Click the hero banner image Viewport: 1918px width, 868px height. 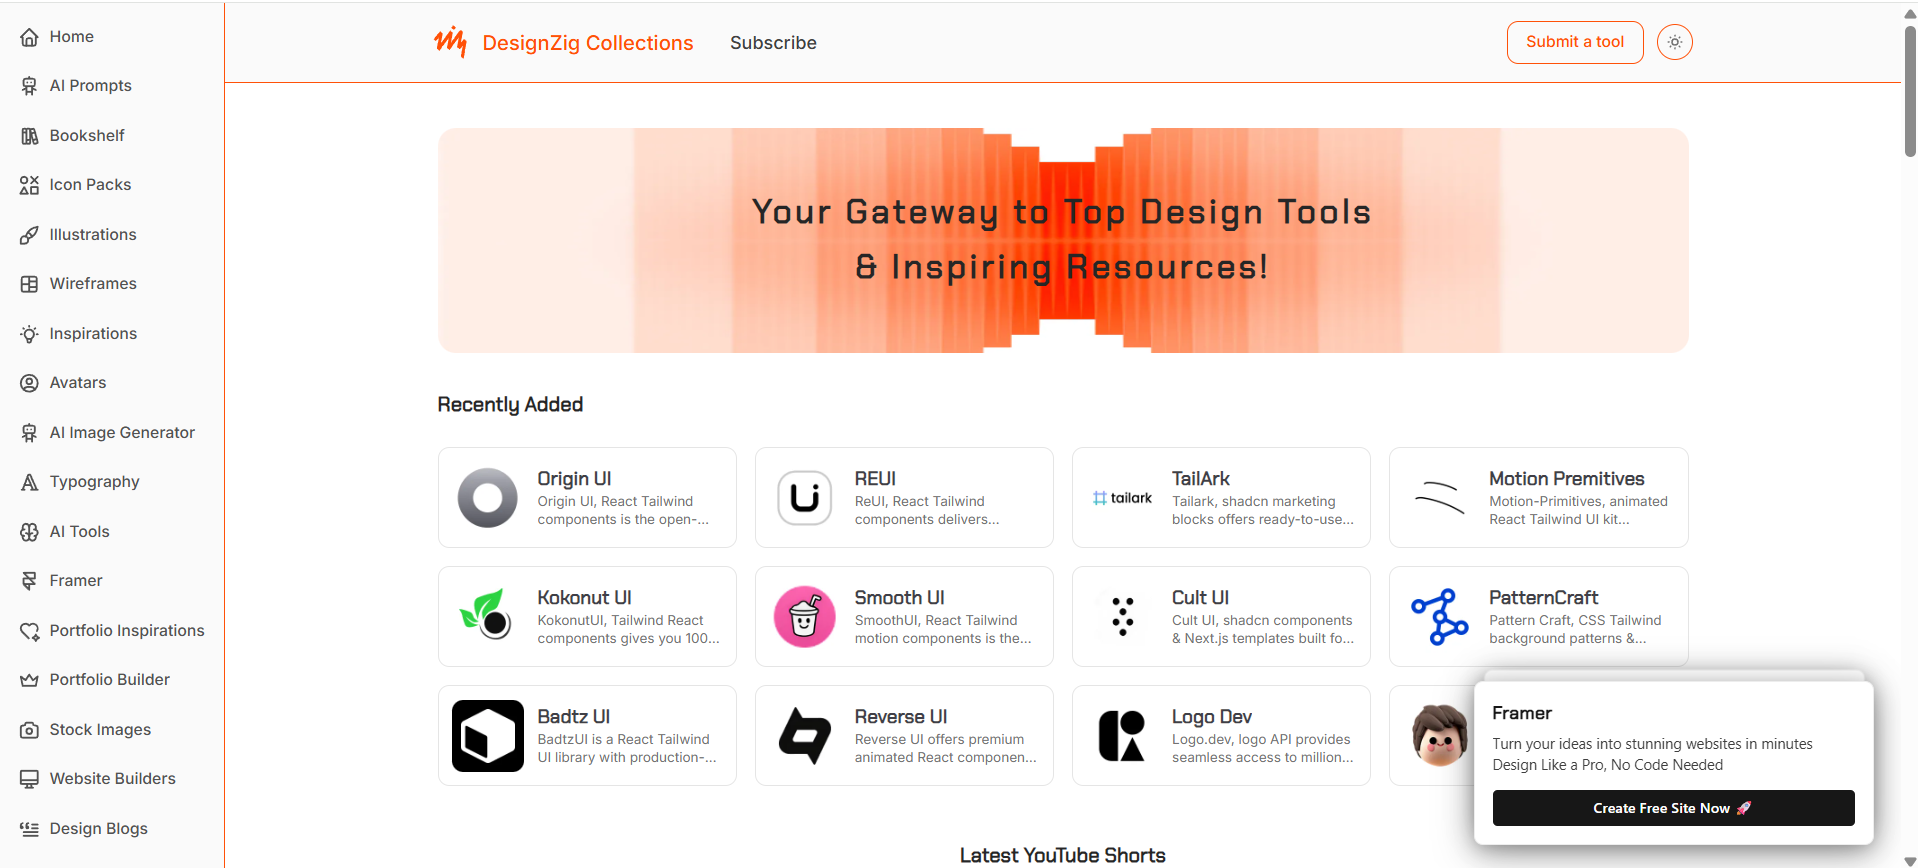(1063, 240)
